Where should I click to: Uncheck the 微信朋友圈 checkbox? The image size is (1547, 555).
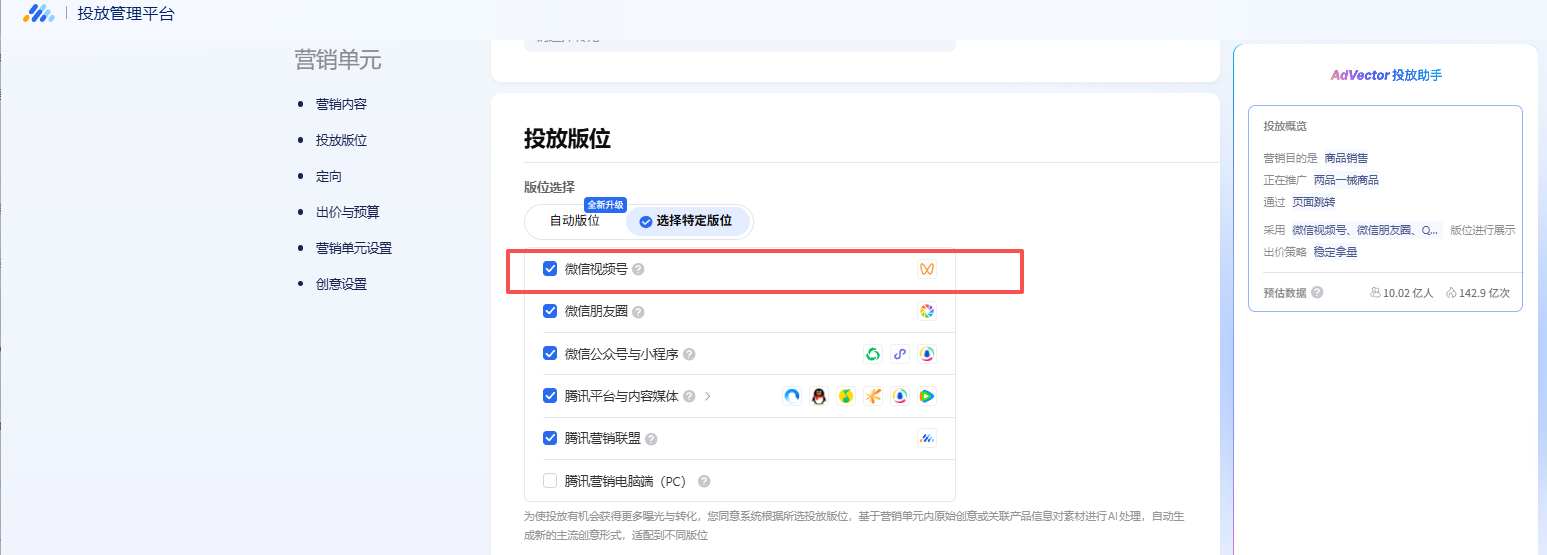pos(550,311)
